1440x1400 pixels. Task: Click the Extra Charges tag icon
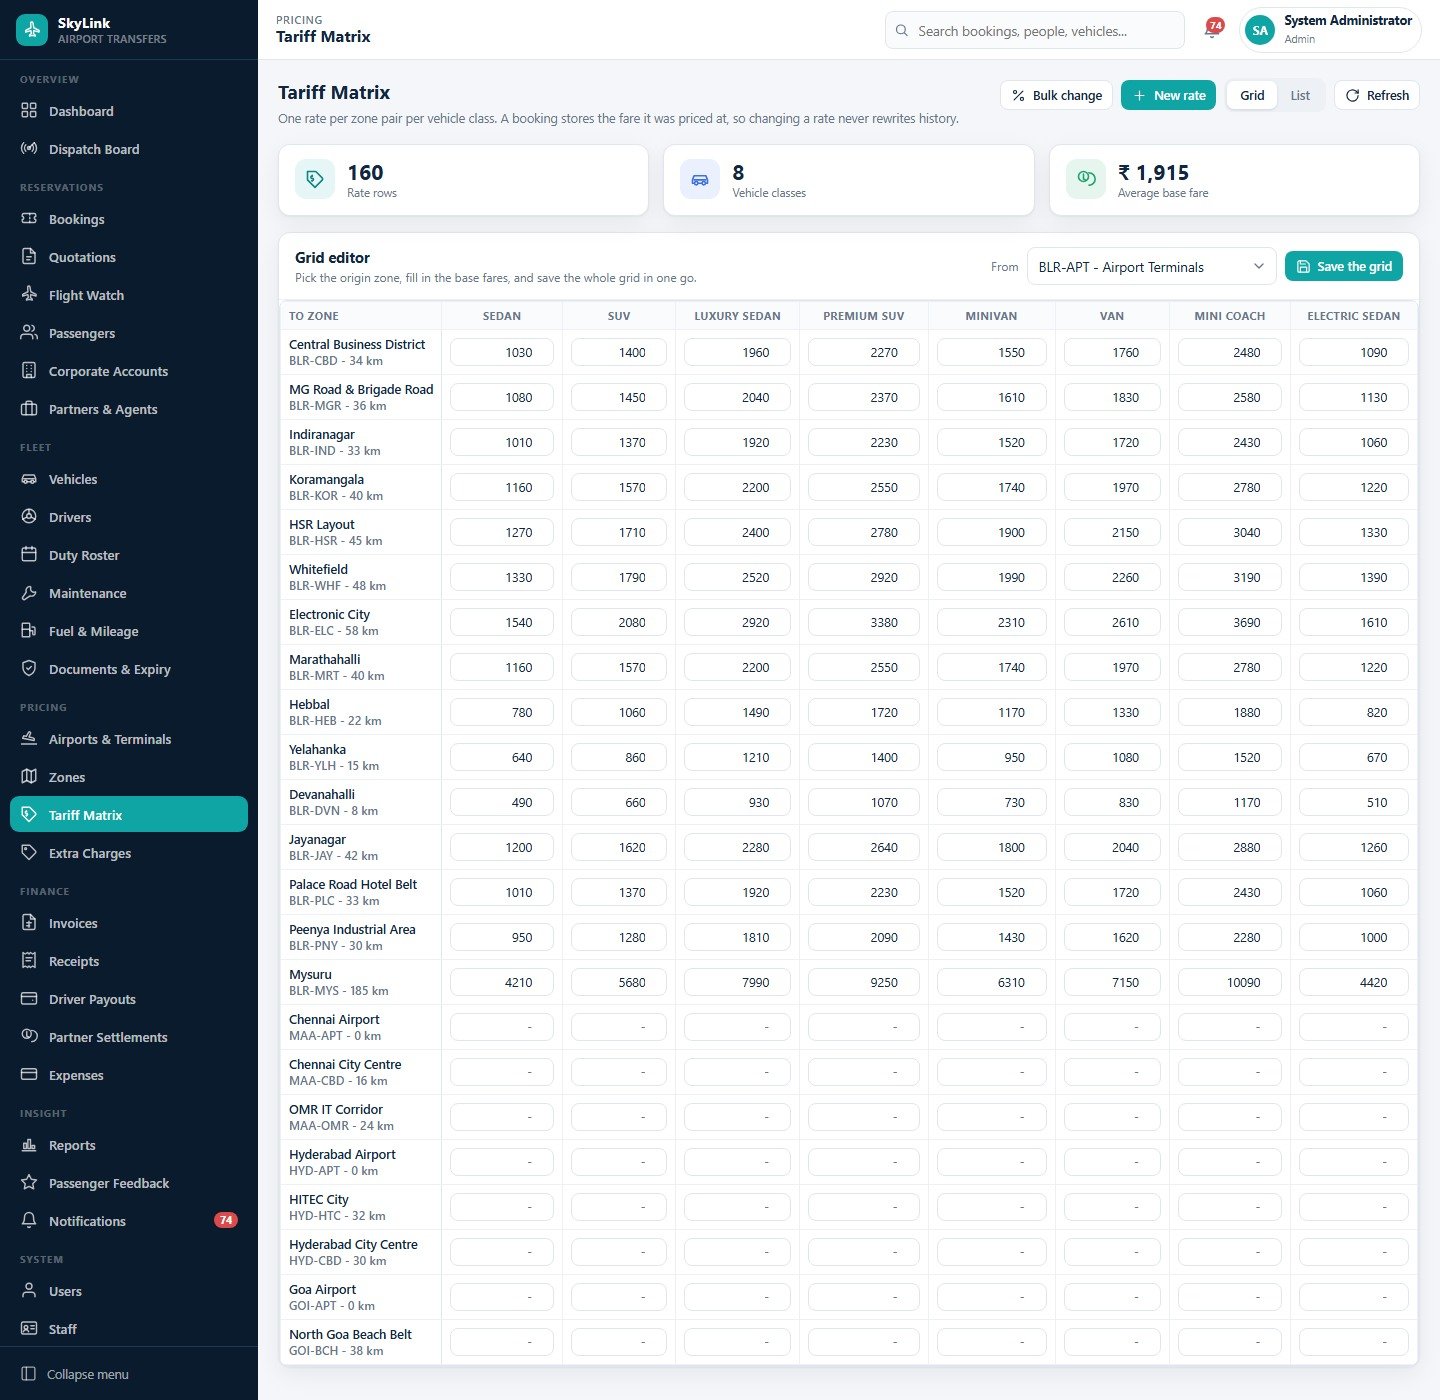[x=29, y=853]
